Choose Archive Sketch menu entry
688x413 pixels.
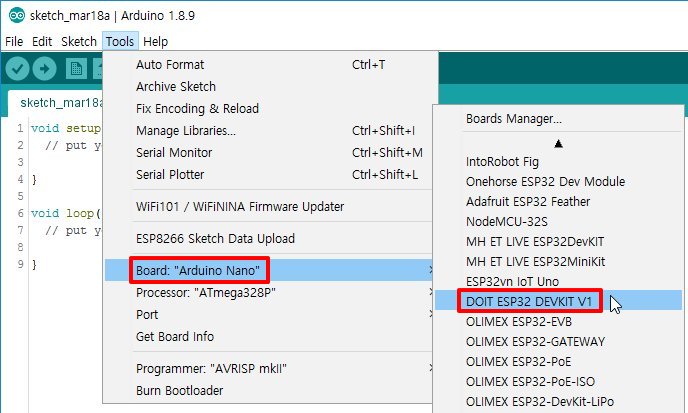point(270,87)
